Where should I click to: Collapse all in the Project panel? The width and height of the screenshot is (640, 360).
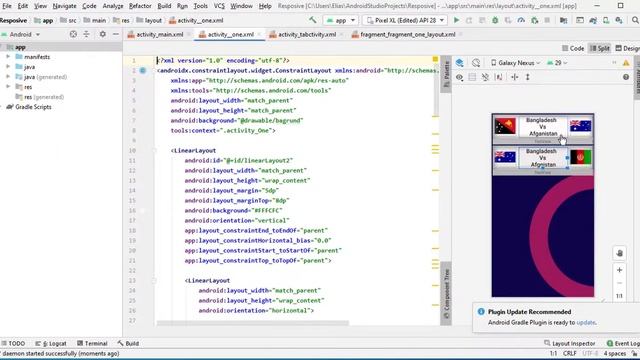(86, 34)
